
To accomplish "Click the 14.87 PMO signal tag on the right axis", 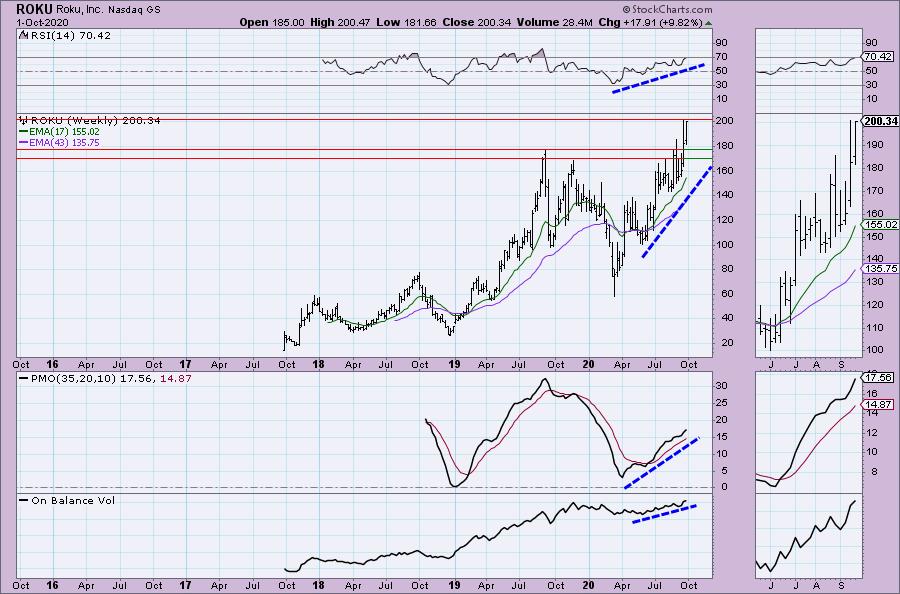I will (x=878, y=405).
